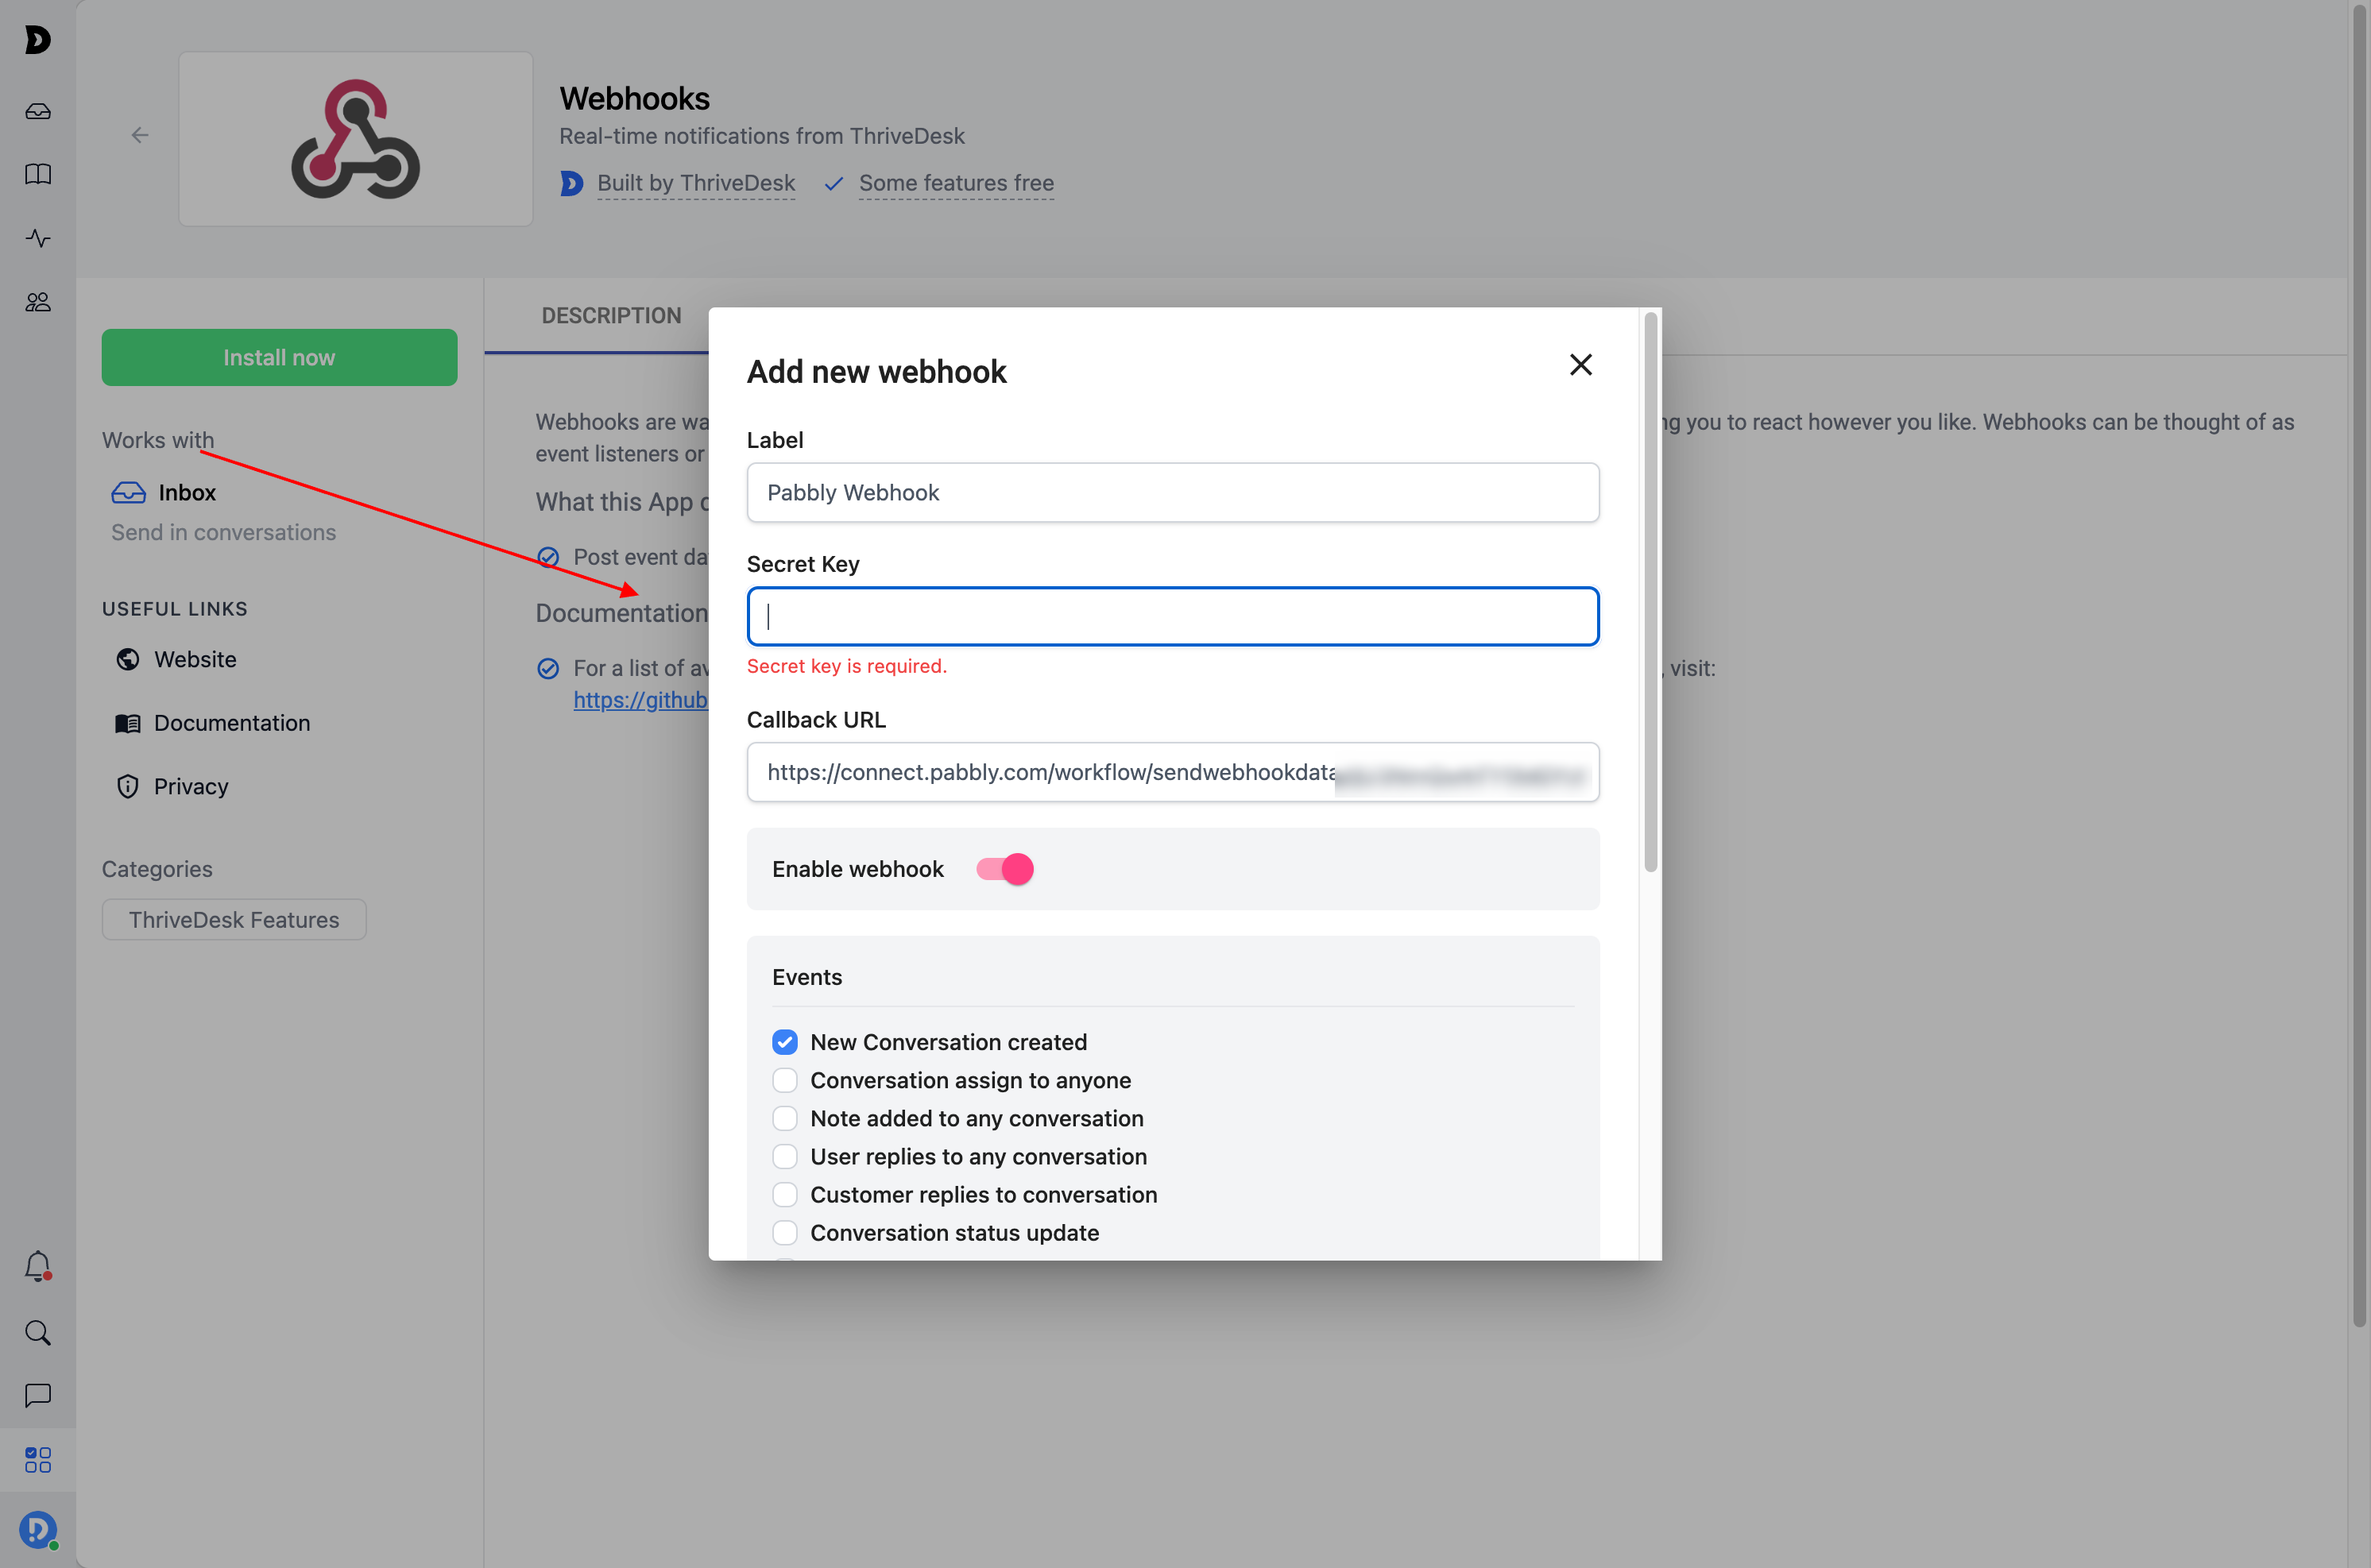
Task: Click the book icon beside Documentation
Action: 128,723
